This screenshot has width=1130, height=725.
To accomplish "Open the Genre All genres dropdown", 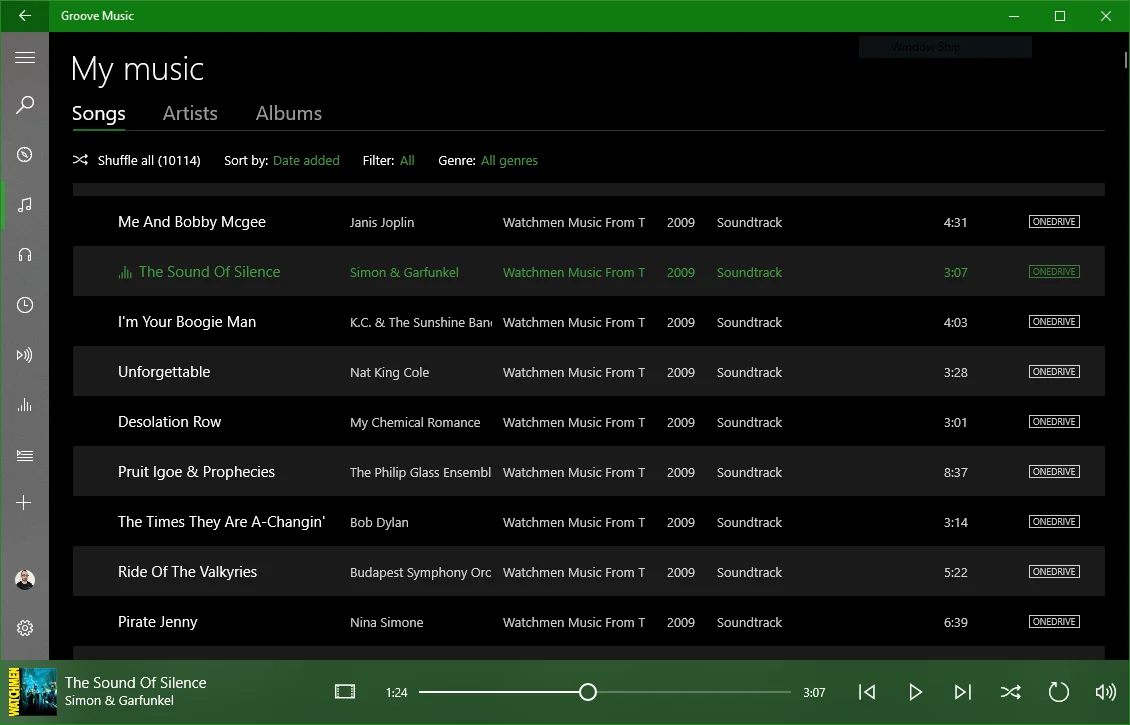I will 510,161.
